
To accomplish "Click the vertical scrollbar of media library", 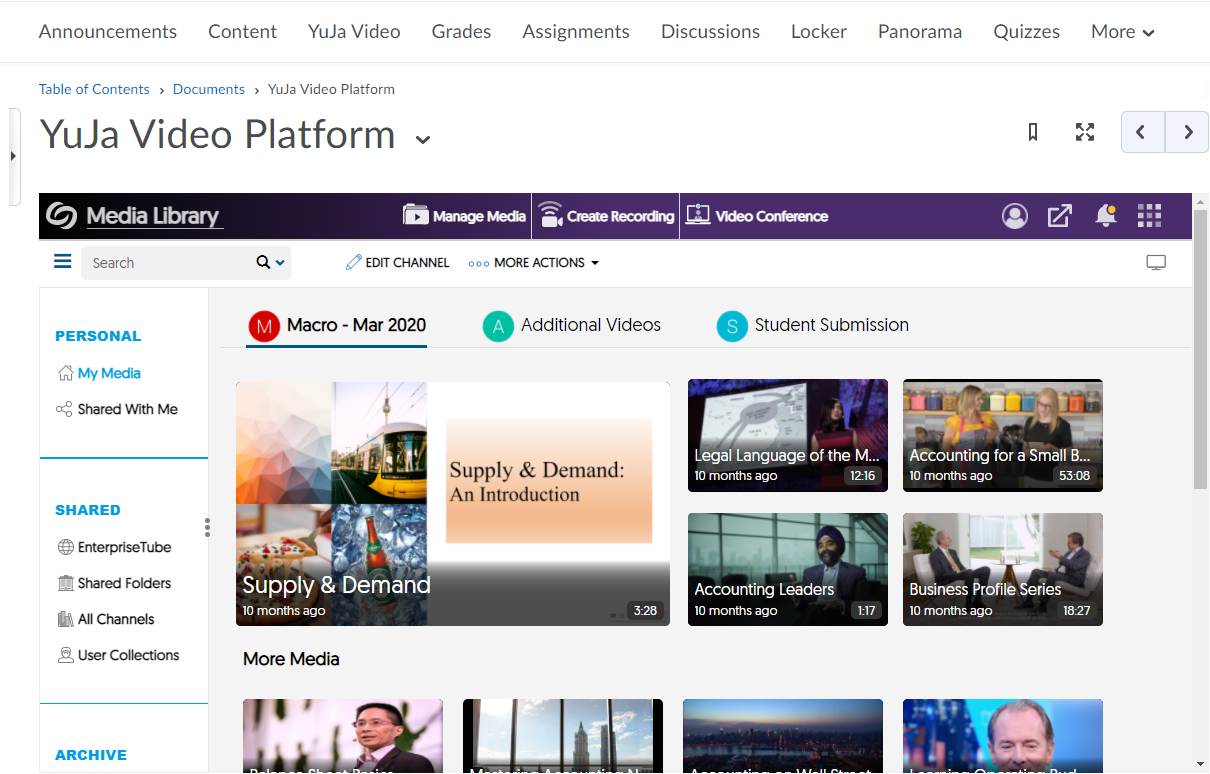I will point(1201,350).
